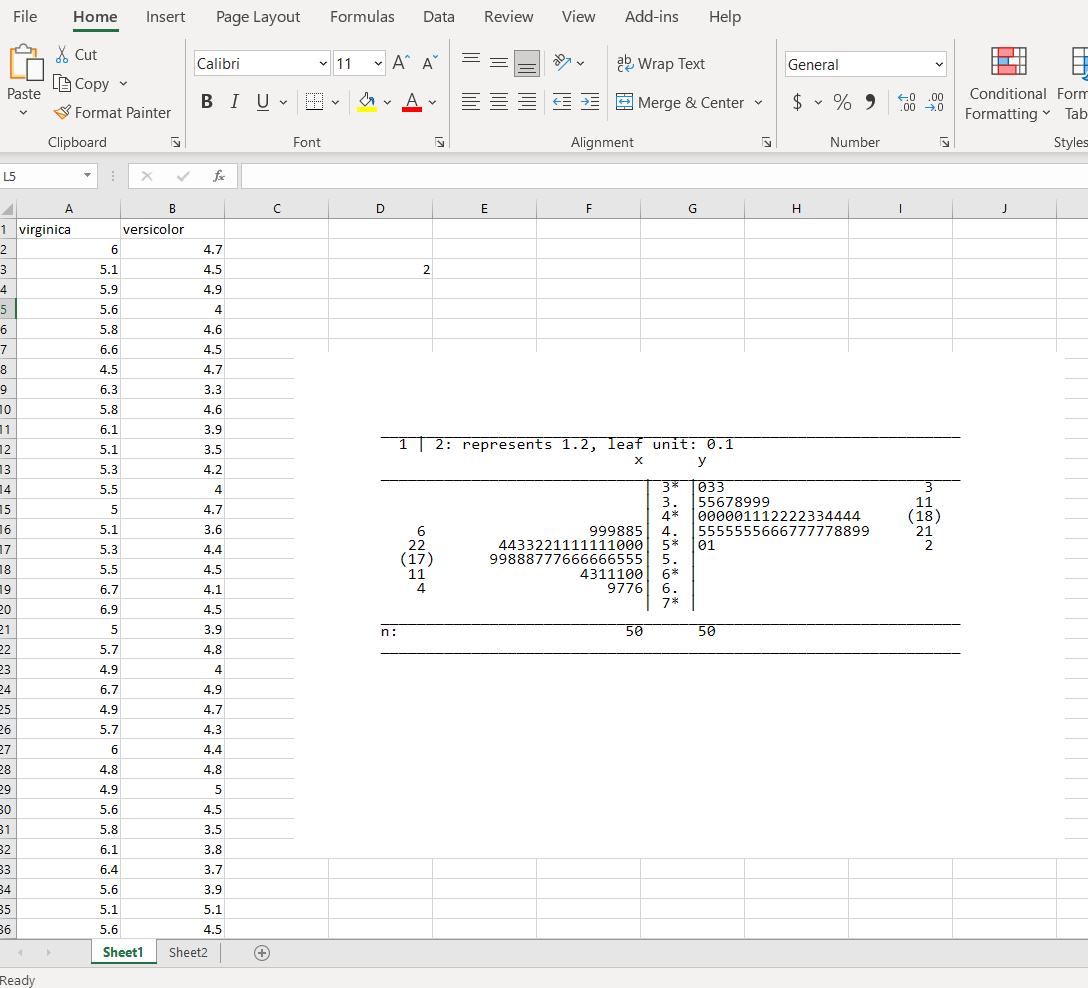This screenshot has width=1088, height=988.
Task: Increase font size with the large A icon
Action: (401, 63)
